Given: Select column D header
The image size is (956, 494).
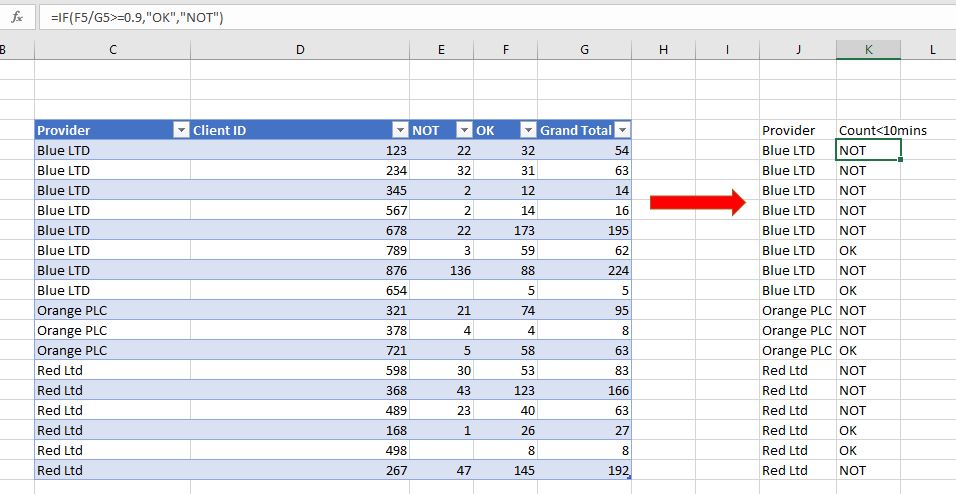Looking at the screenshot, I should pos(300,50).
